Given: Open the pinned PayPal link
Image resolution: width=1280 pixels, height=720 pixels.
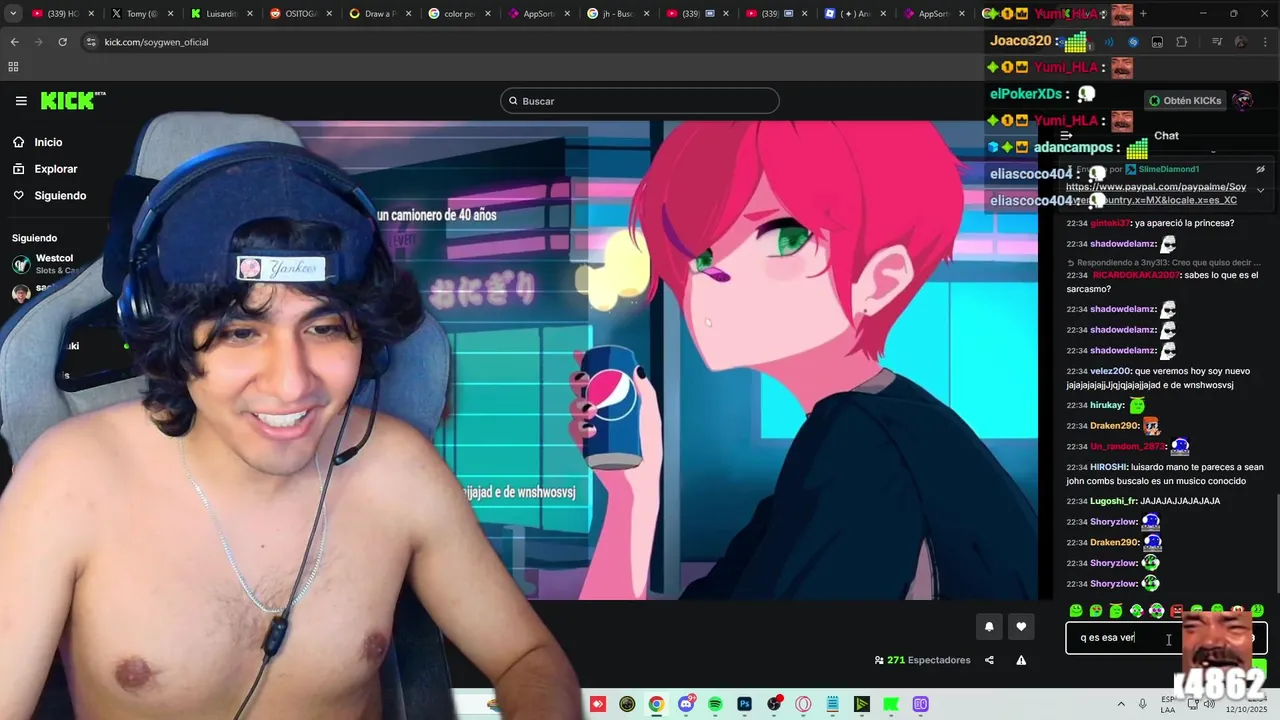Looking at the screenshot, I should point(1155,193).
